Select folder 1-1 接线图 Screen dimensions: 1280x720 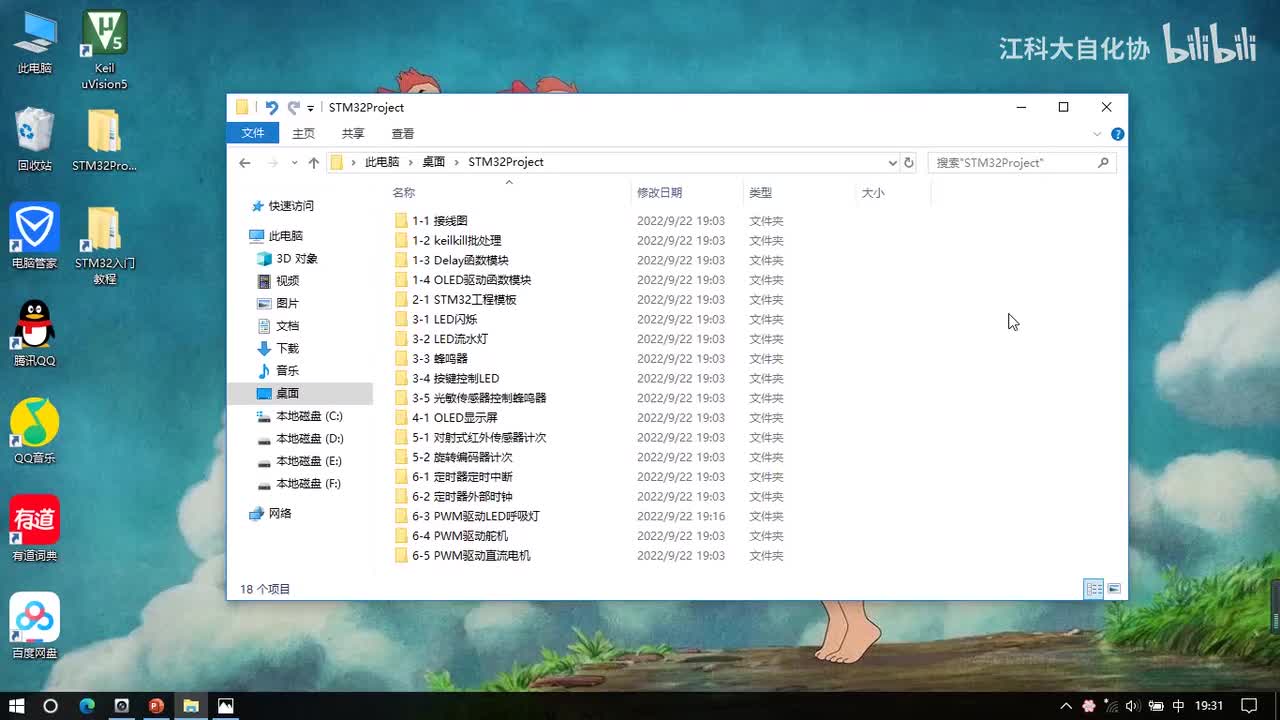(440, 221)
